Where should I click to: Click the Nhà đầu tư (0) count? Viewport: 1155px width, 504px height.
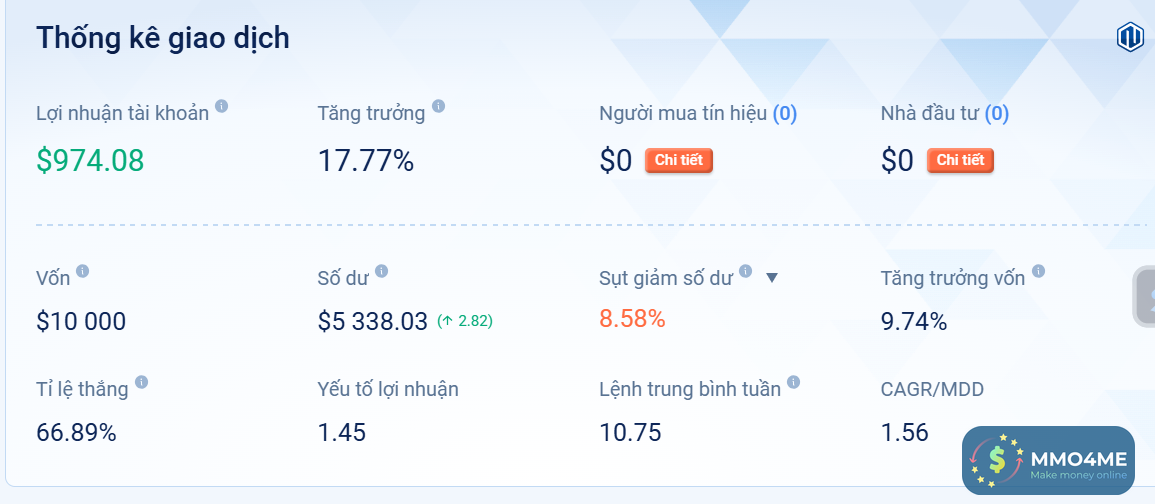(997, 114)
